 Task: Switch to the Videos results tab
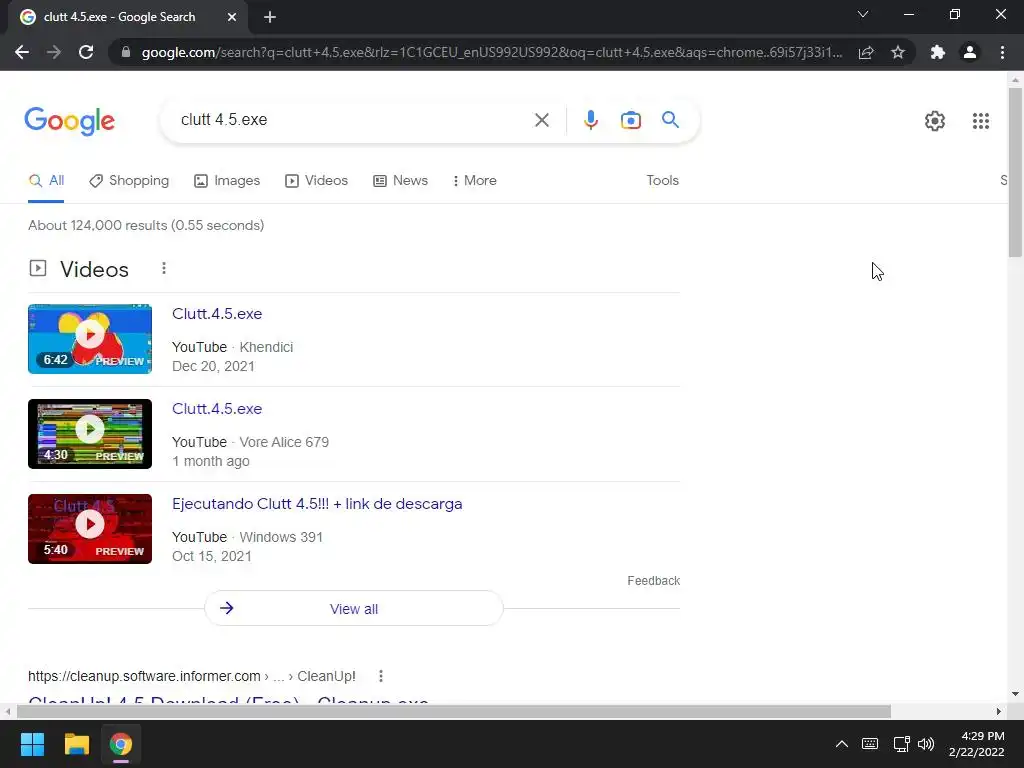click(317, 181)
